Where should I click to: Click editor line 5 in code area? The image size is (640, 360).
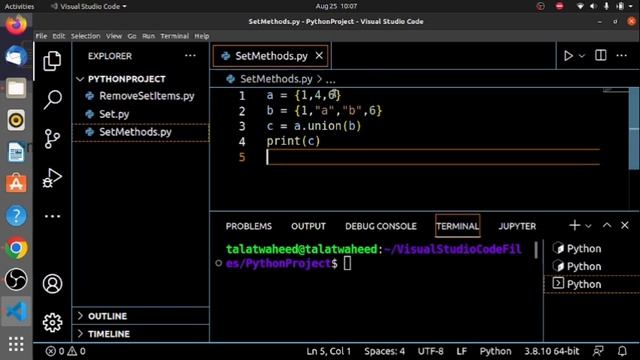pyautogui.click(x=433, y=157)
